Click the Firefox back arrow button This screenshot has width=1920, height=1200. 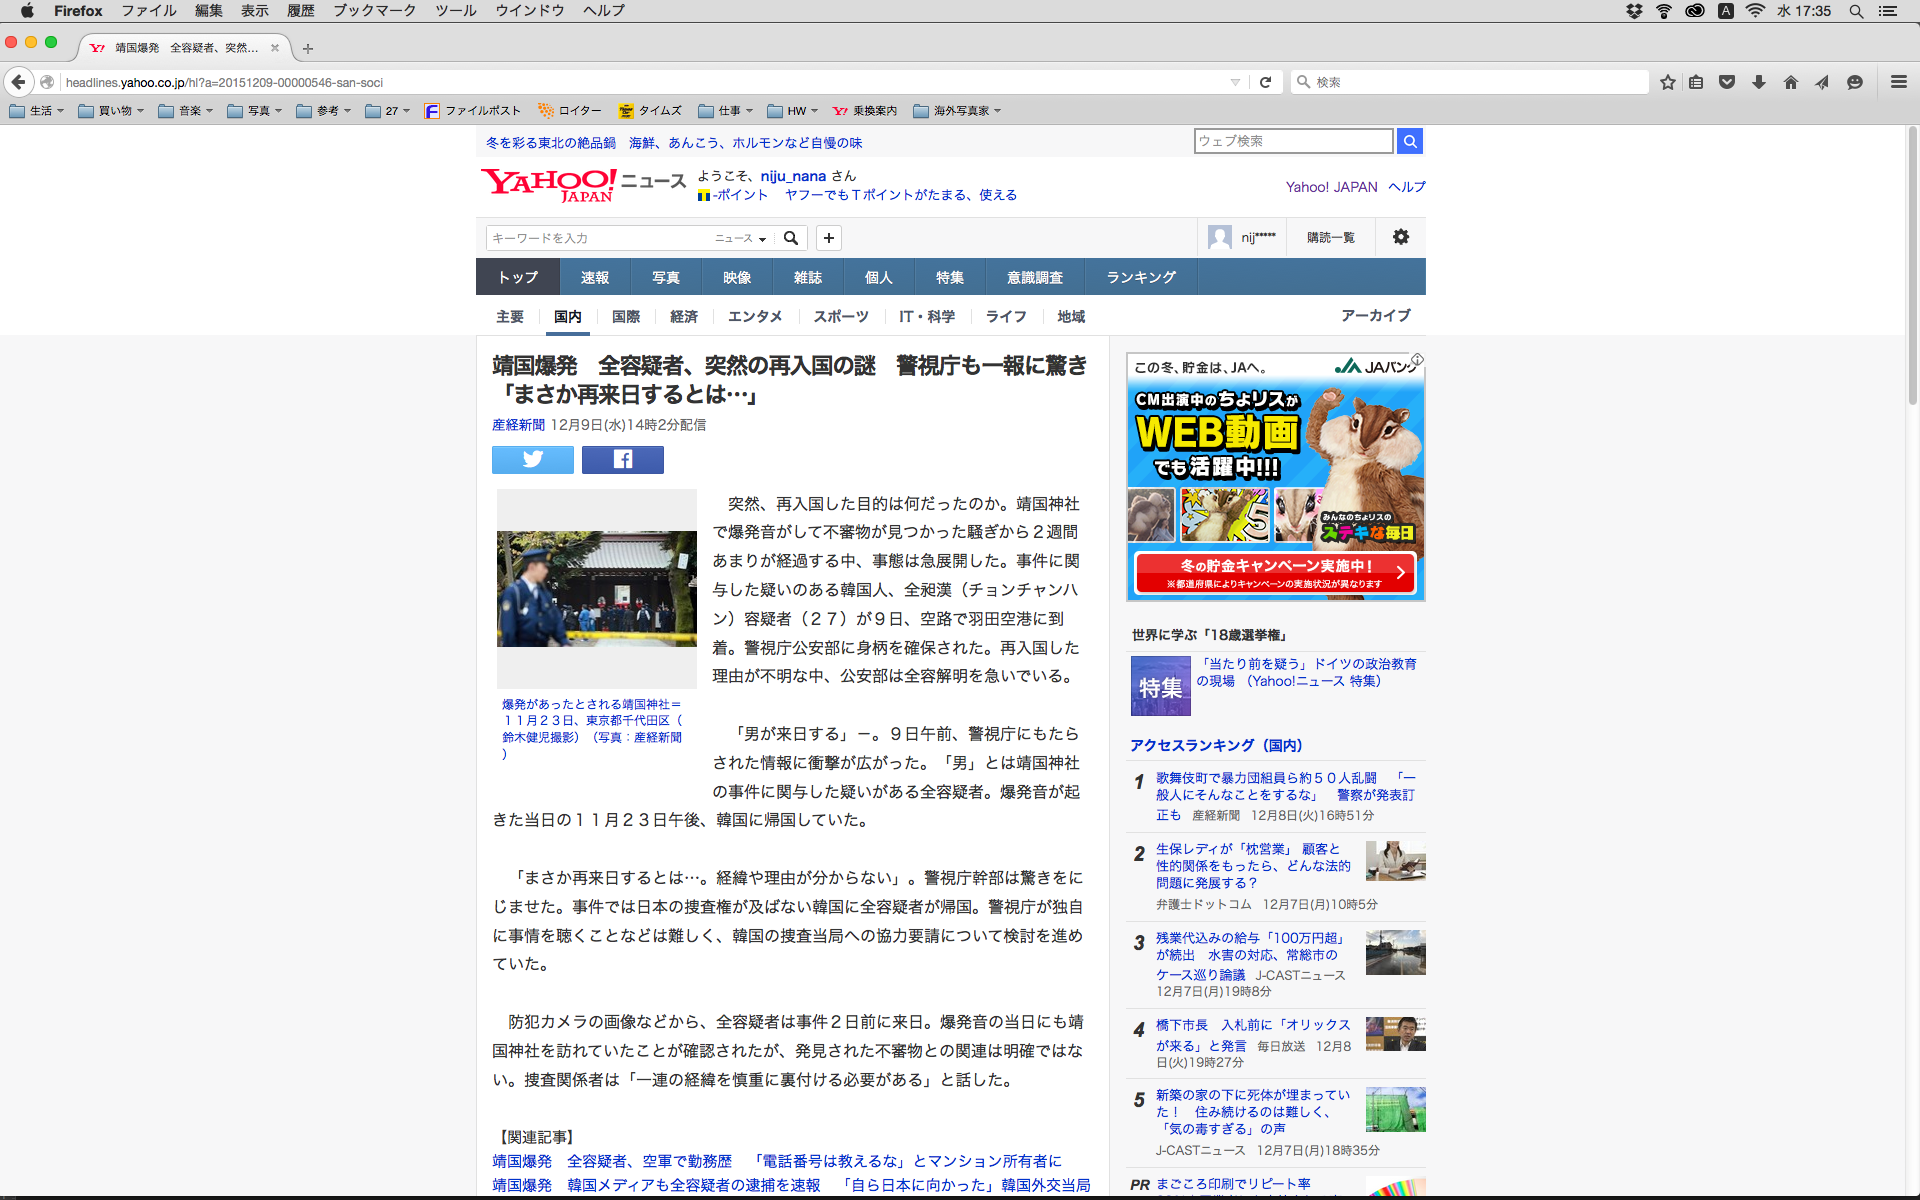click(18, 82)
